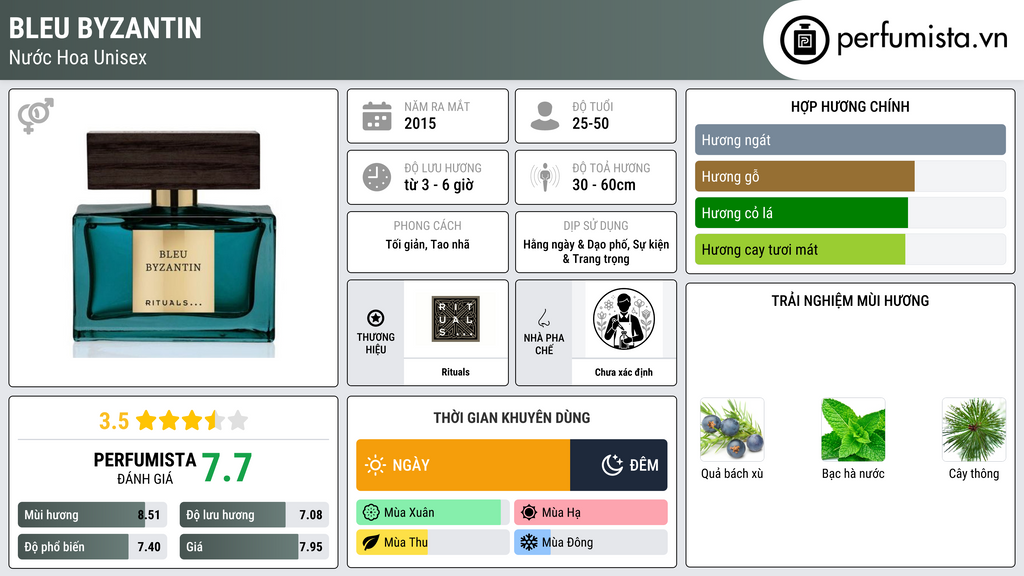Image resolution: width=1024 pixels, height=576 pixels.
Task: Click the calendar icon beside Năm ra mắt
Action: point(377,116)
